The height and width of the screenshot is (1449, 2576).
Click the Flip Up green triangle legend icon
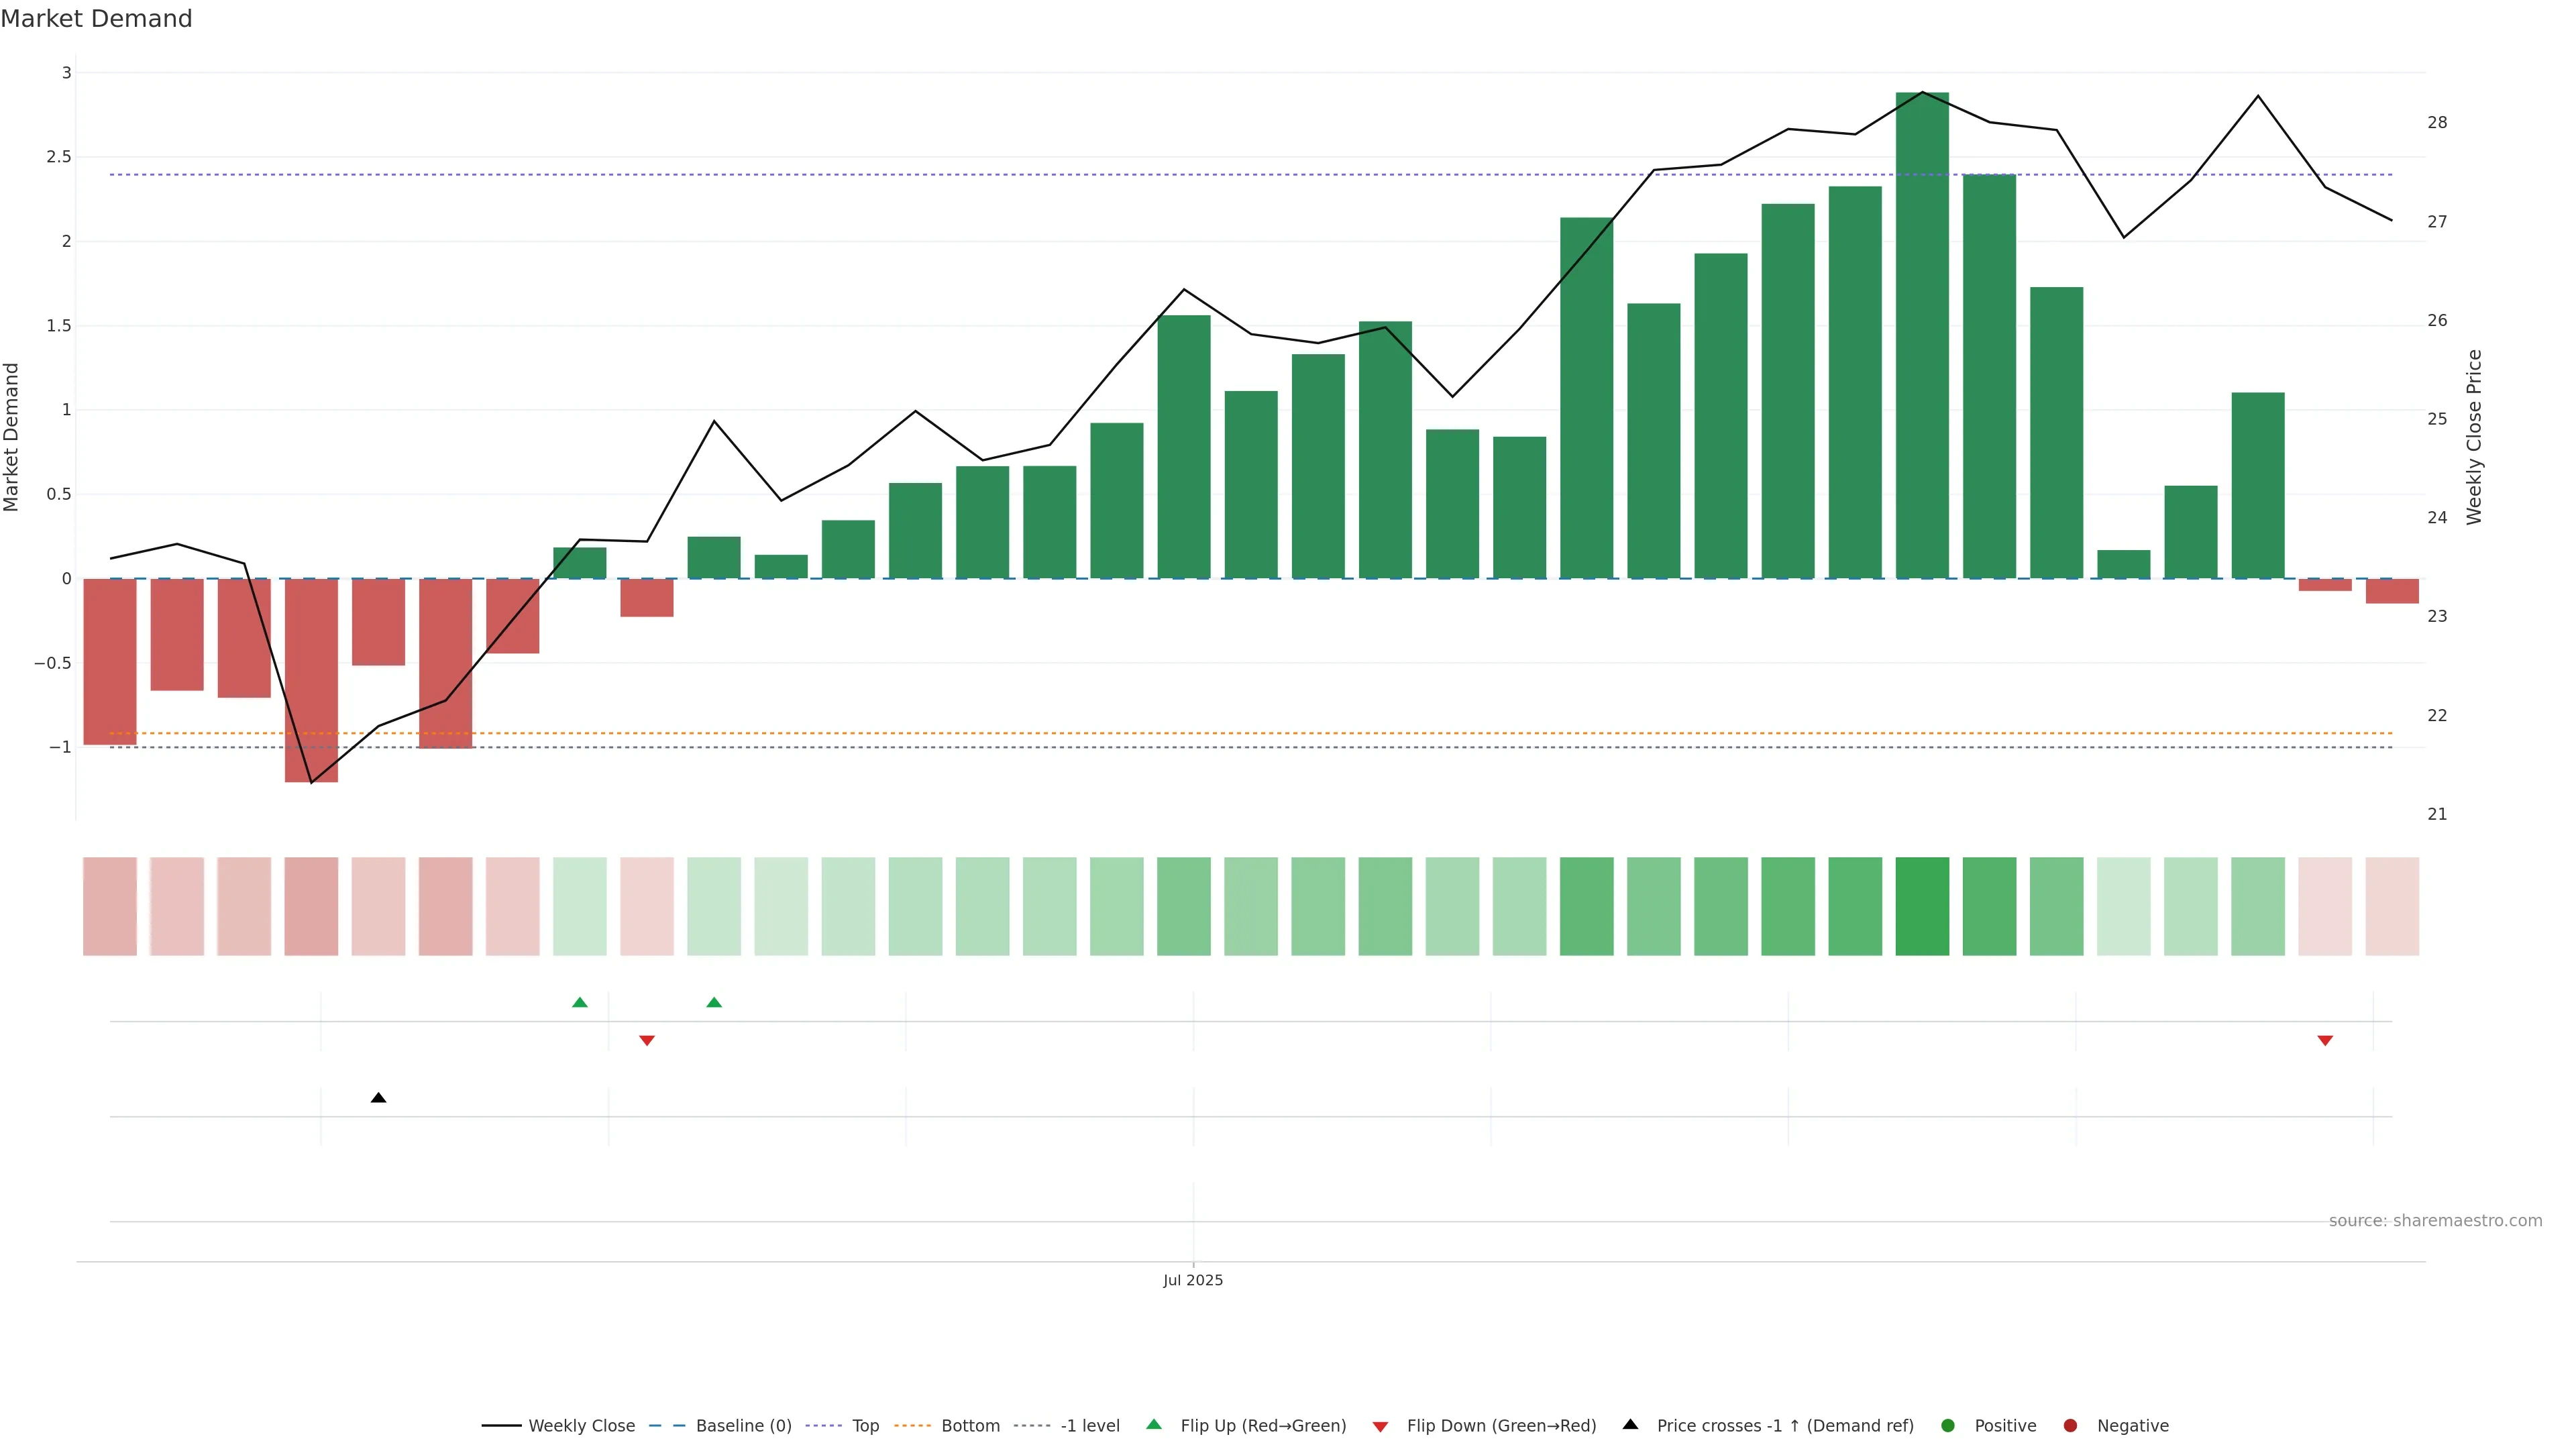(1154, 1424)
